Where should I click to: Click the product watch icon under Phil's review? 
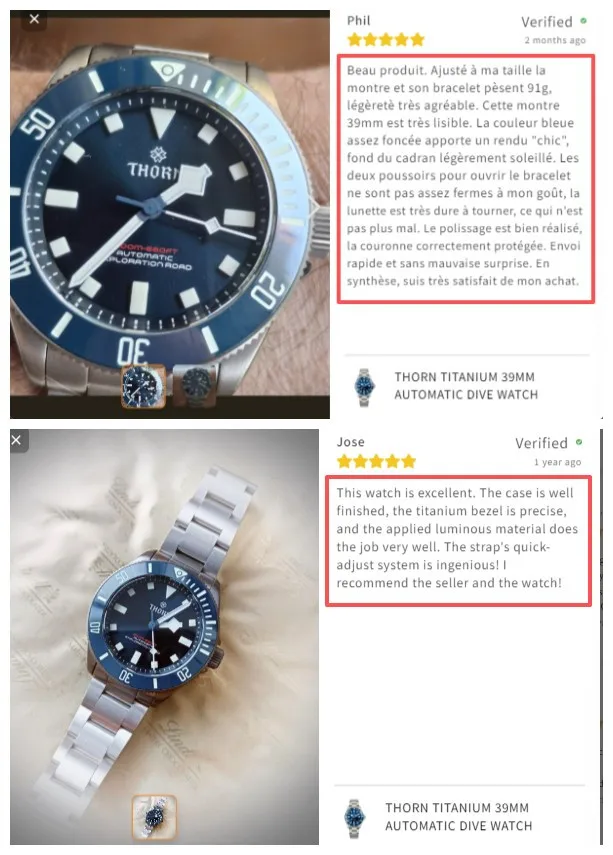(x=364, y=387)
